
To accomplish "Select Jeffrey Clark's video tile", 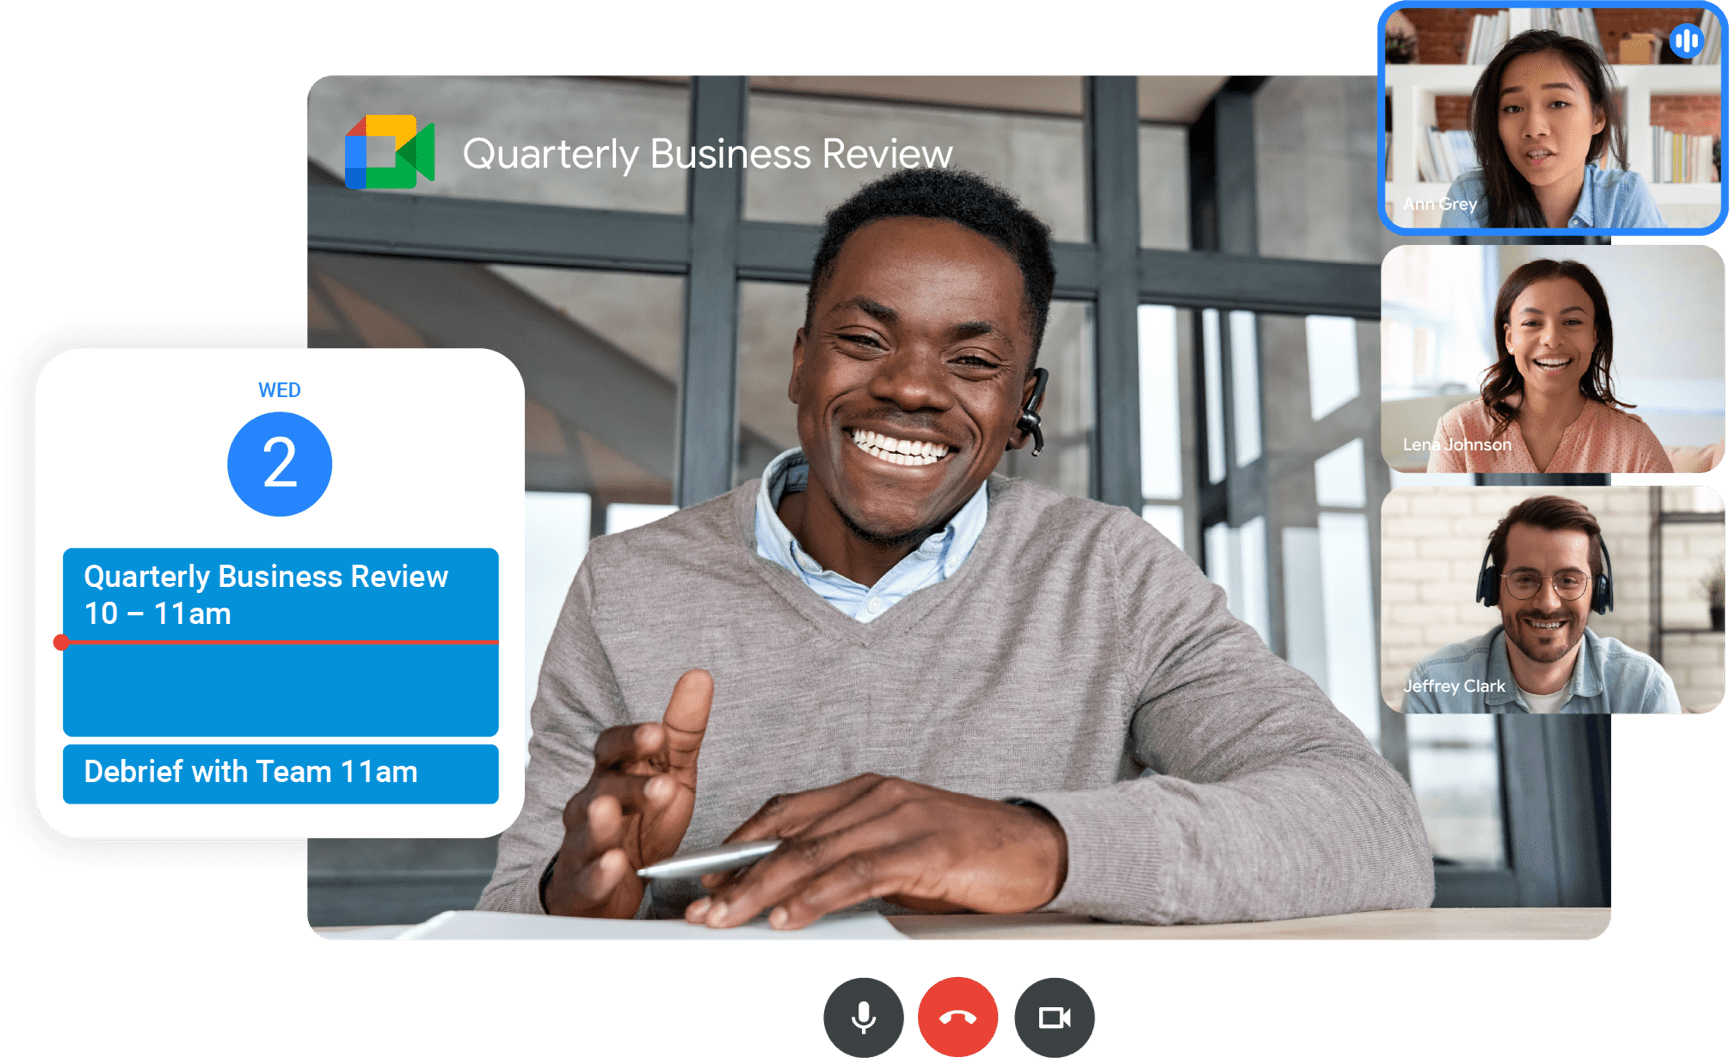I will [1552, 598].
